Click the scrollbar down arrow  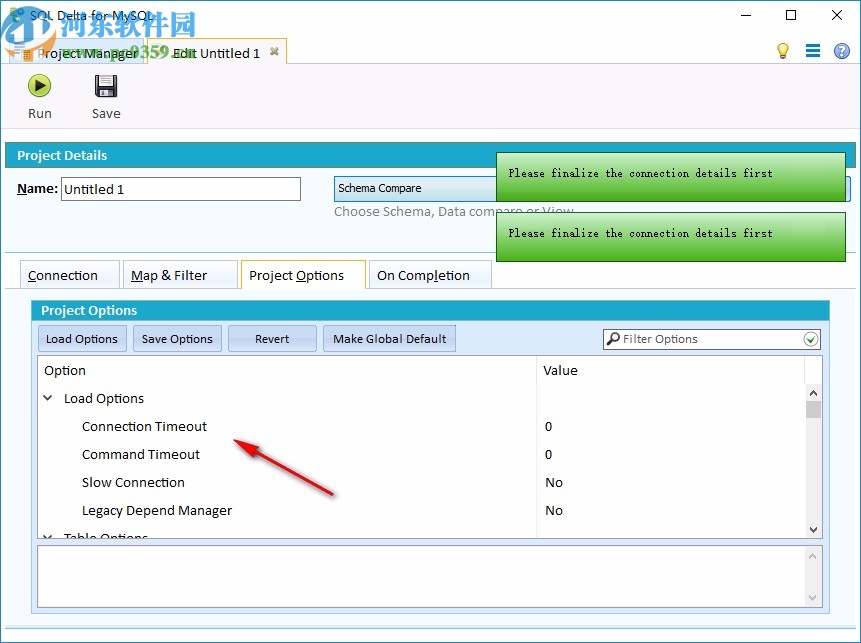[x=812, y=530]
